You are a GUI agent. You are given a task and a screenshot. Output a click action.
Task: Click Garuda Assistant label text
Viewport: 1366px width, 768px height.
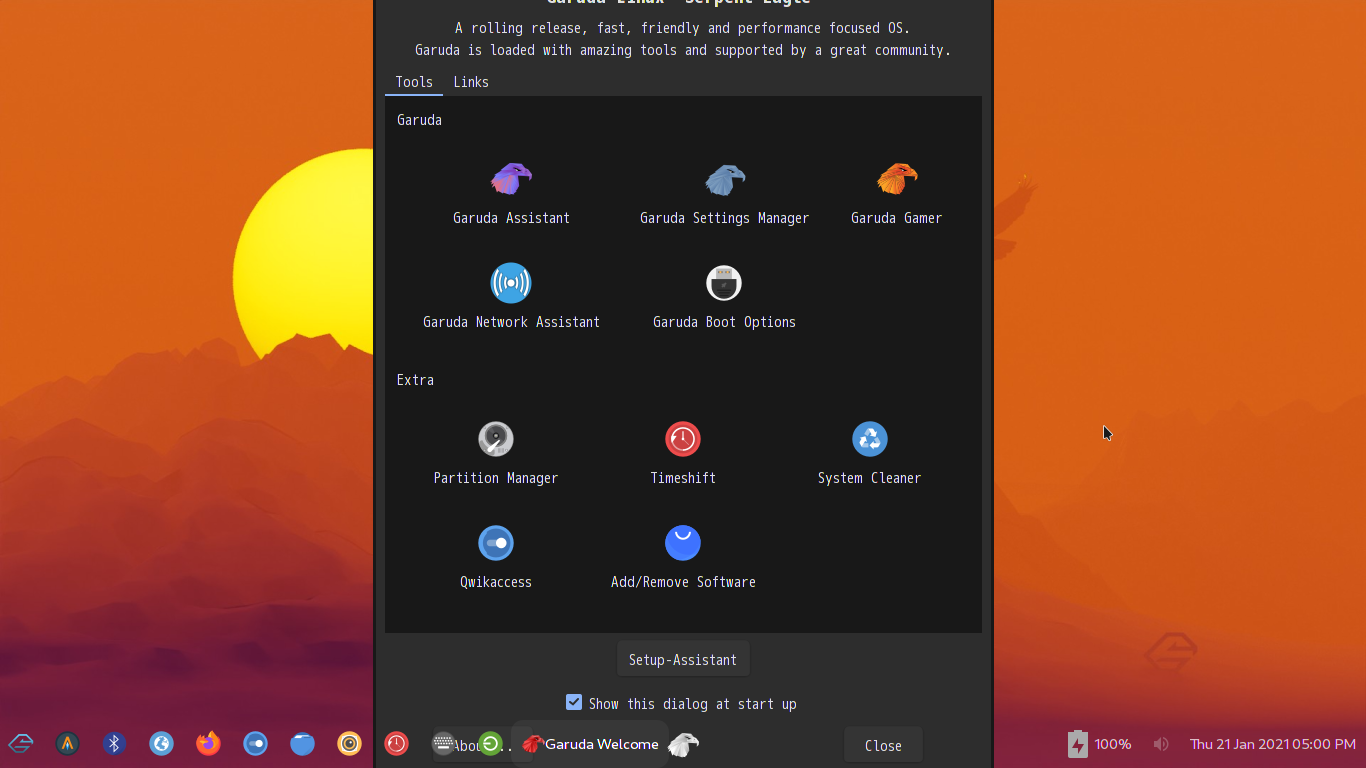(511, 218)
